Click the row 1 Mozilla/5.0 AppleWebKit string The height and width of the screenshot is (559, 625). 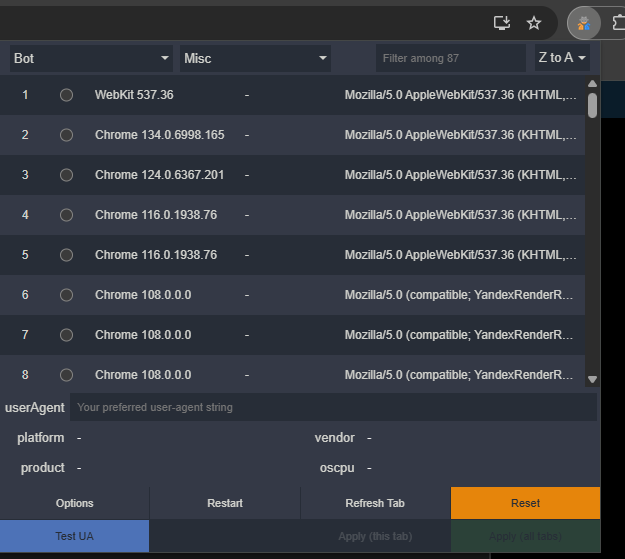(460, 95)
